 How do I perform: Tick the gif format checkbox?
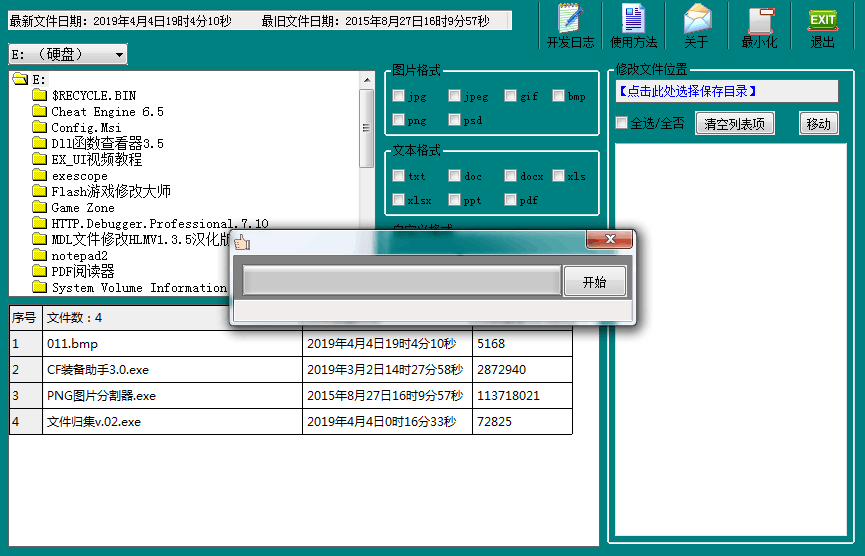click(x=510, y=95)
